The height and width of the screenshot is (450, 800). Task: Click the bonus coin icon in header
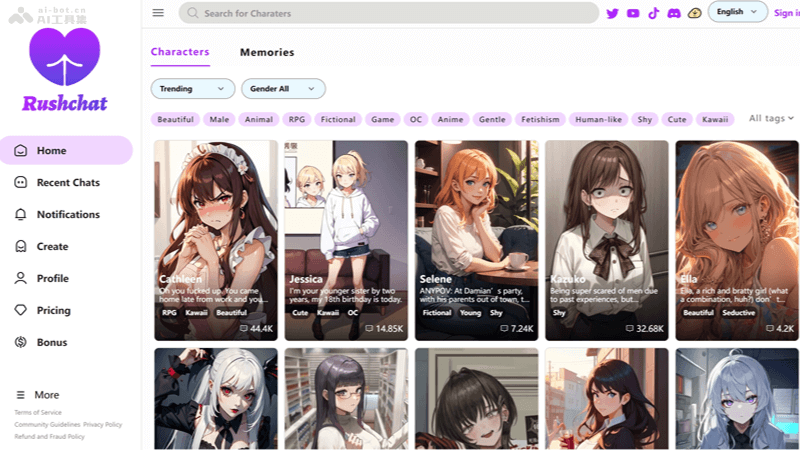tap(694, 13)
